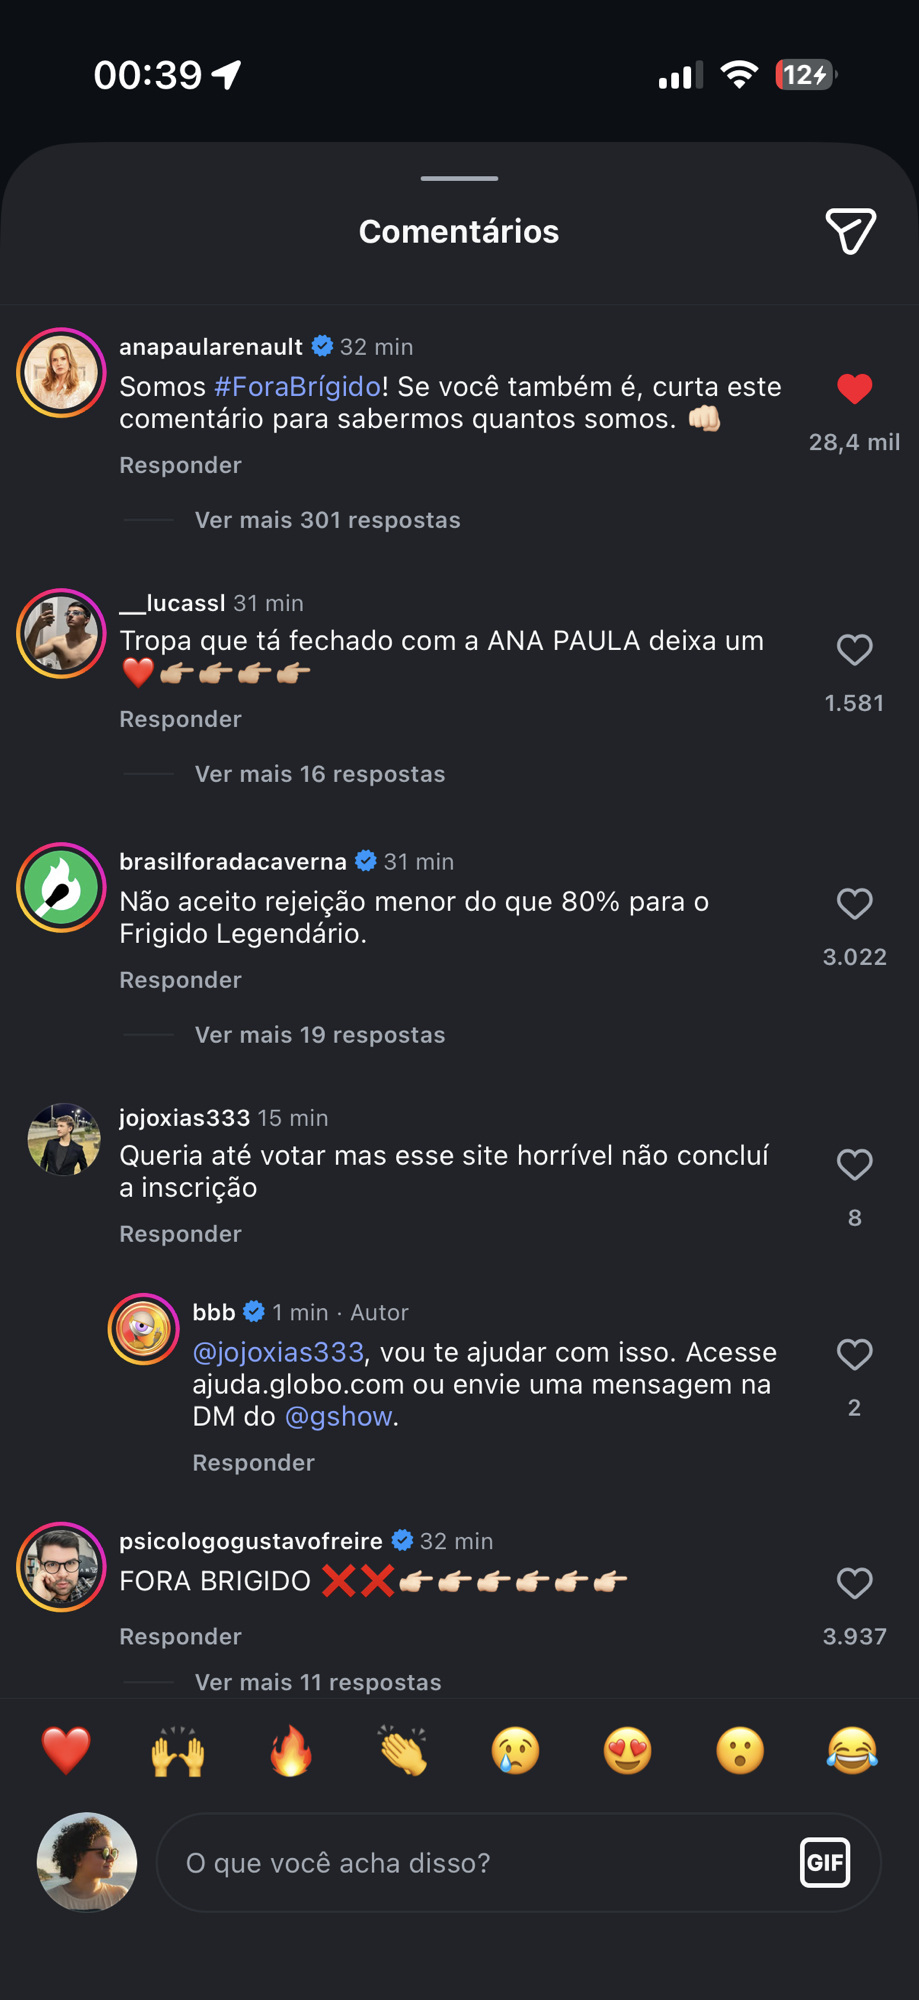Send the red heart emoji reaction
This screenshot has width=919, height=2000.
(x=66, y=1751)
